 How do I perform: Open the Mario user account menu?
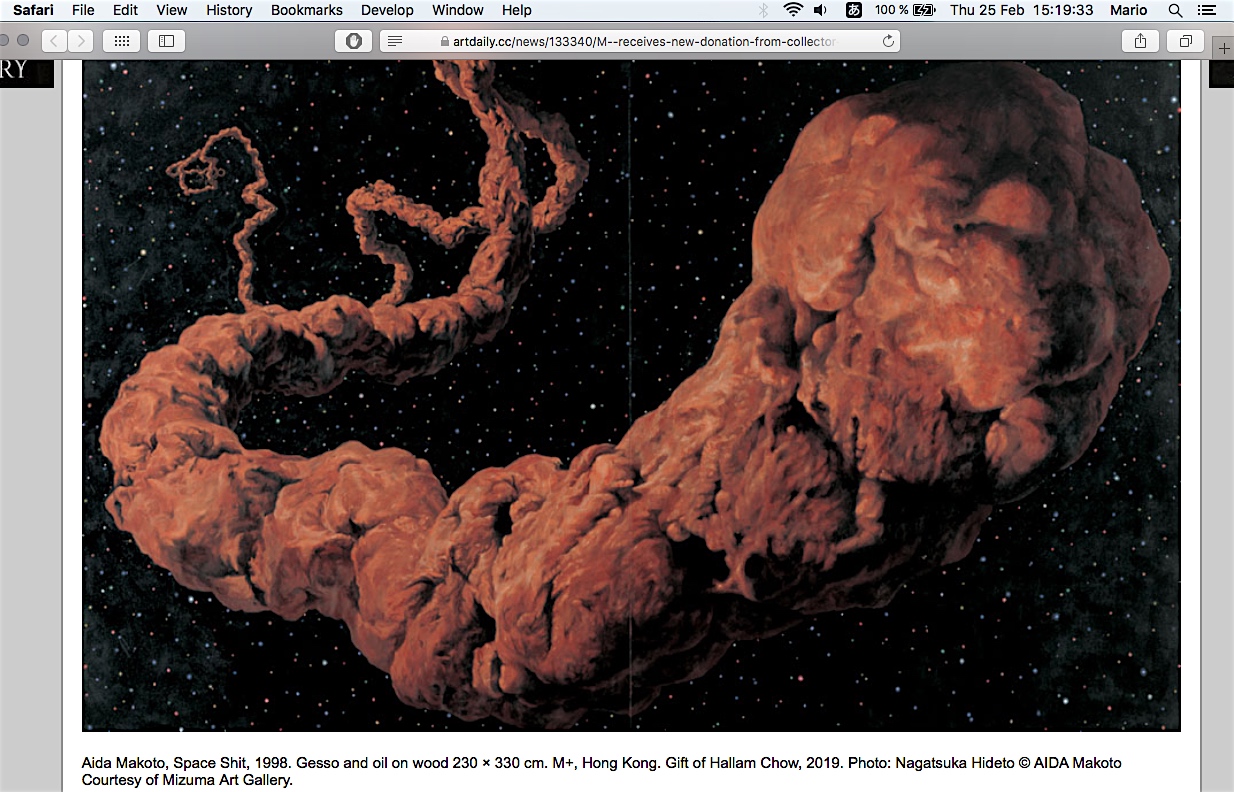[x=1128, y=10]
